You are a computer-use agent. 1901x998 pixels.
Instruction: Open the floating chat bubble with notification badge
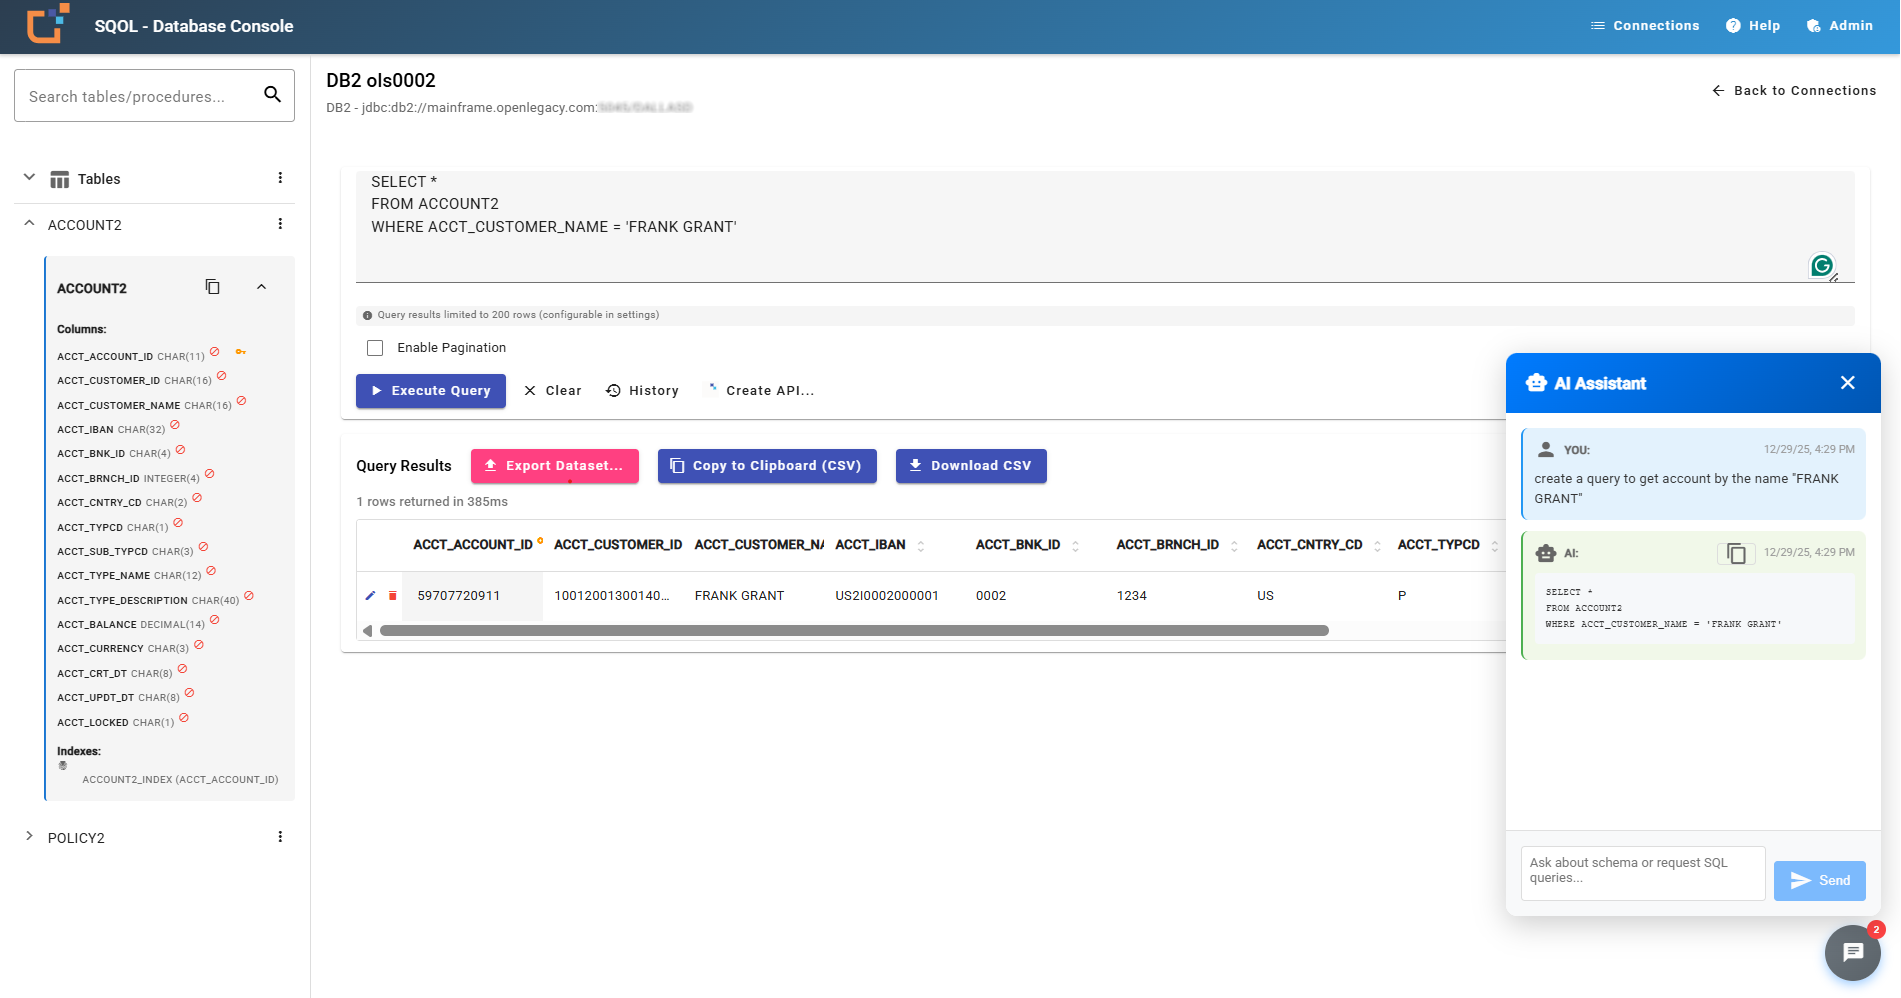tap(1853, 952)
